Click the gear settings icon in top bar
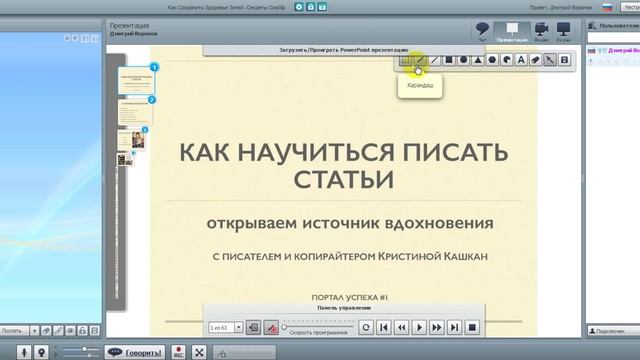The width and height of the screenshot is (640, 360). (299, 7)
